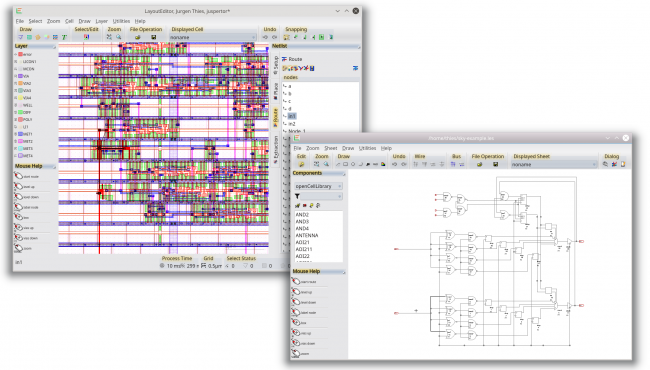Screen dimensions: 650x370
Task: Click the bus draw icon in Bus group
Action: 453,164
